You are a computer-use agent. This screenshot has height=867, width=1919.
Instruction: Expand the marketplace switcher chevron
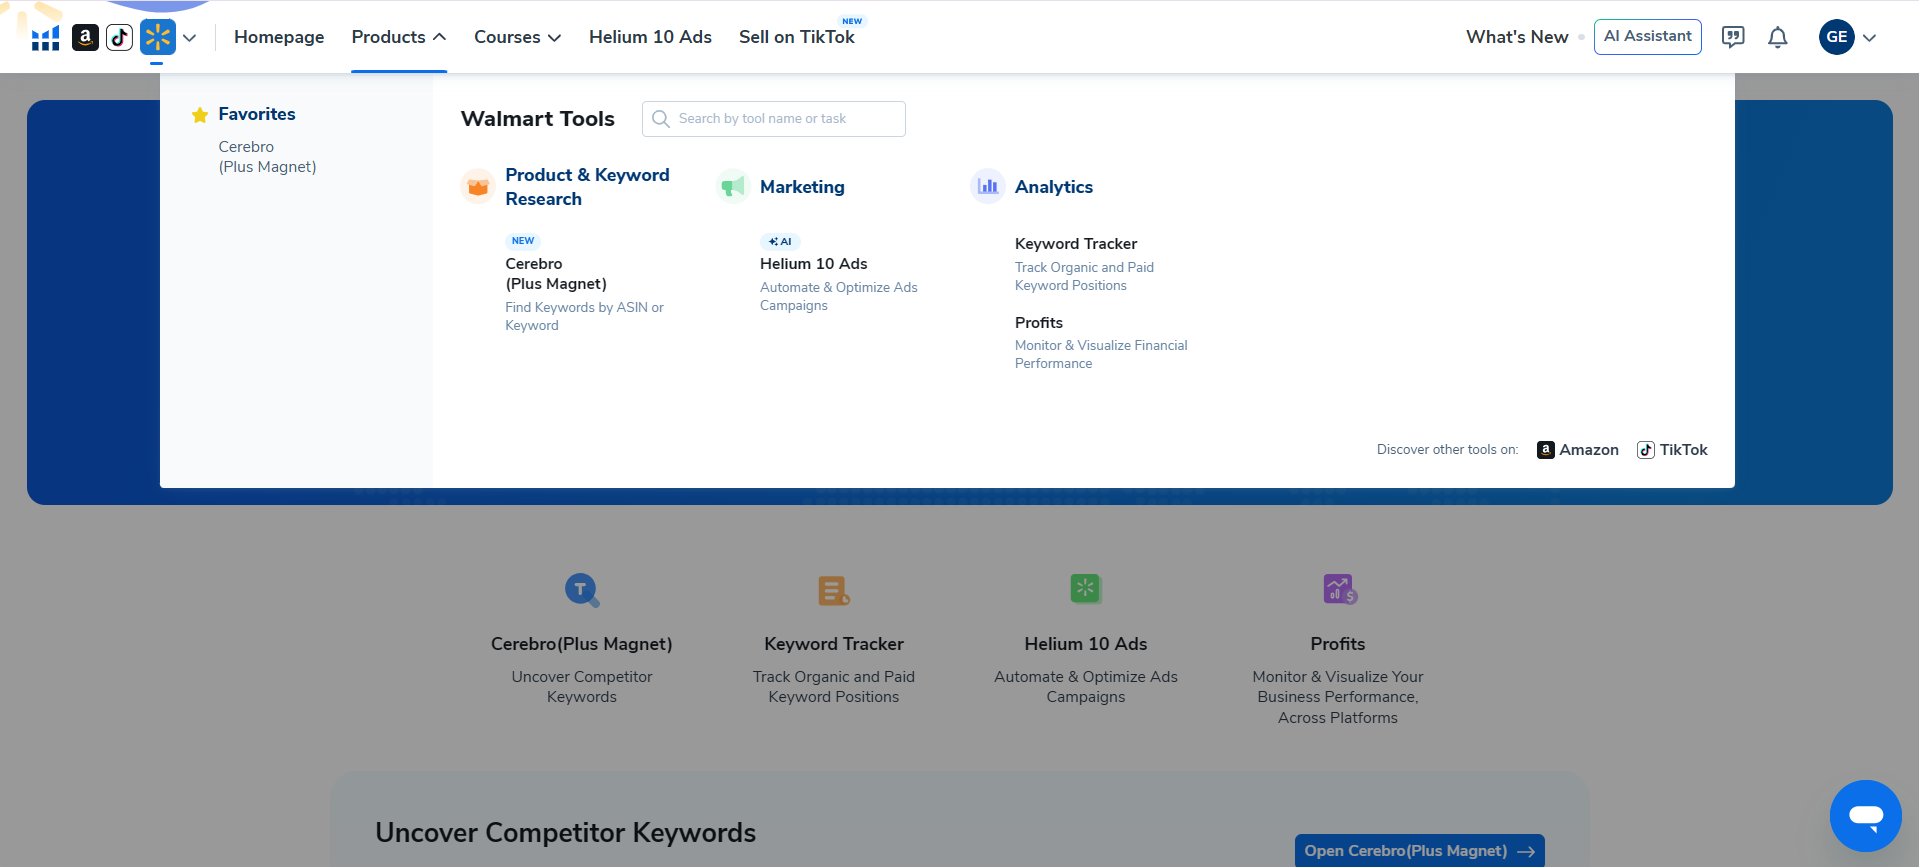coord(189,38)
